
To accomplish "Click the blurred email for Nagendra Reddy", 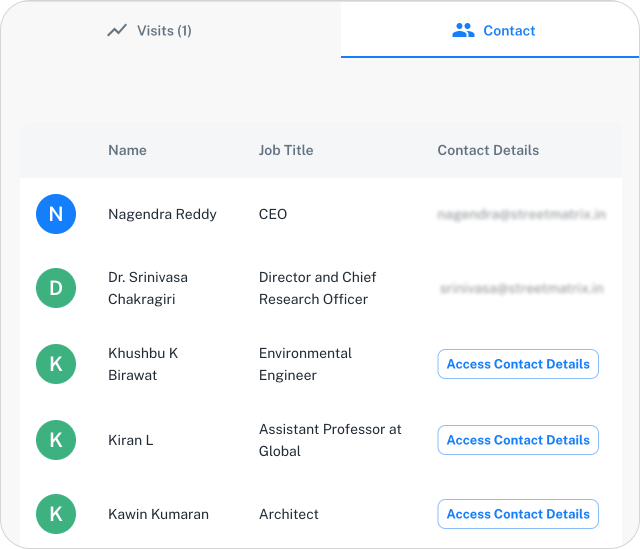I will pyautogui.click(x=521, y=214).
